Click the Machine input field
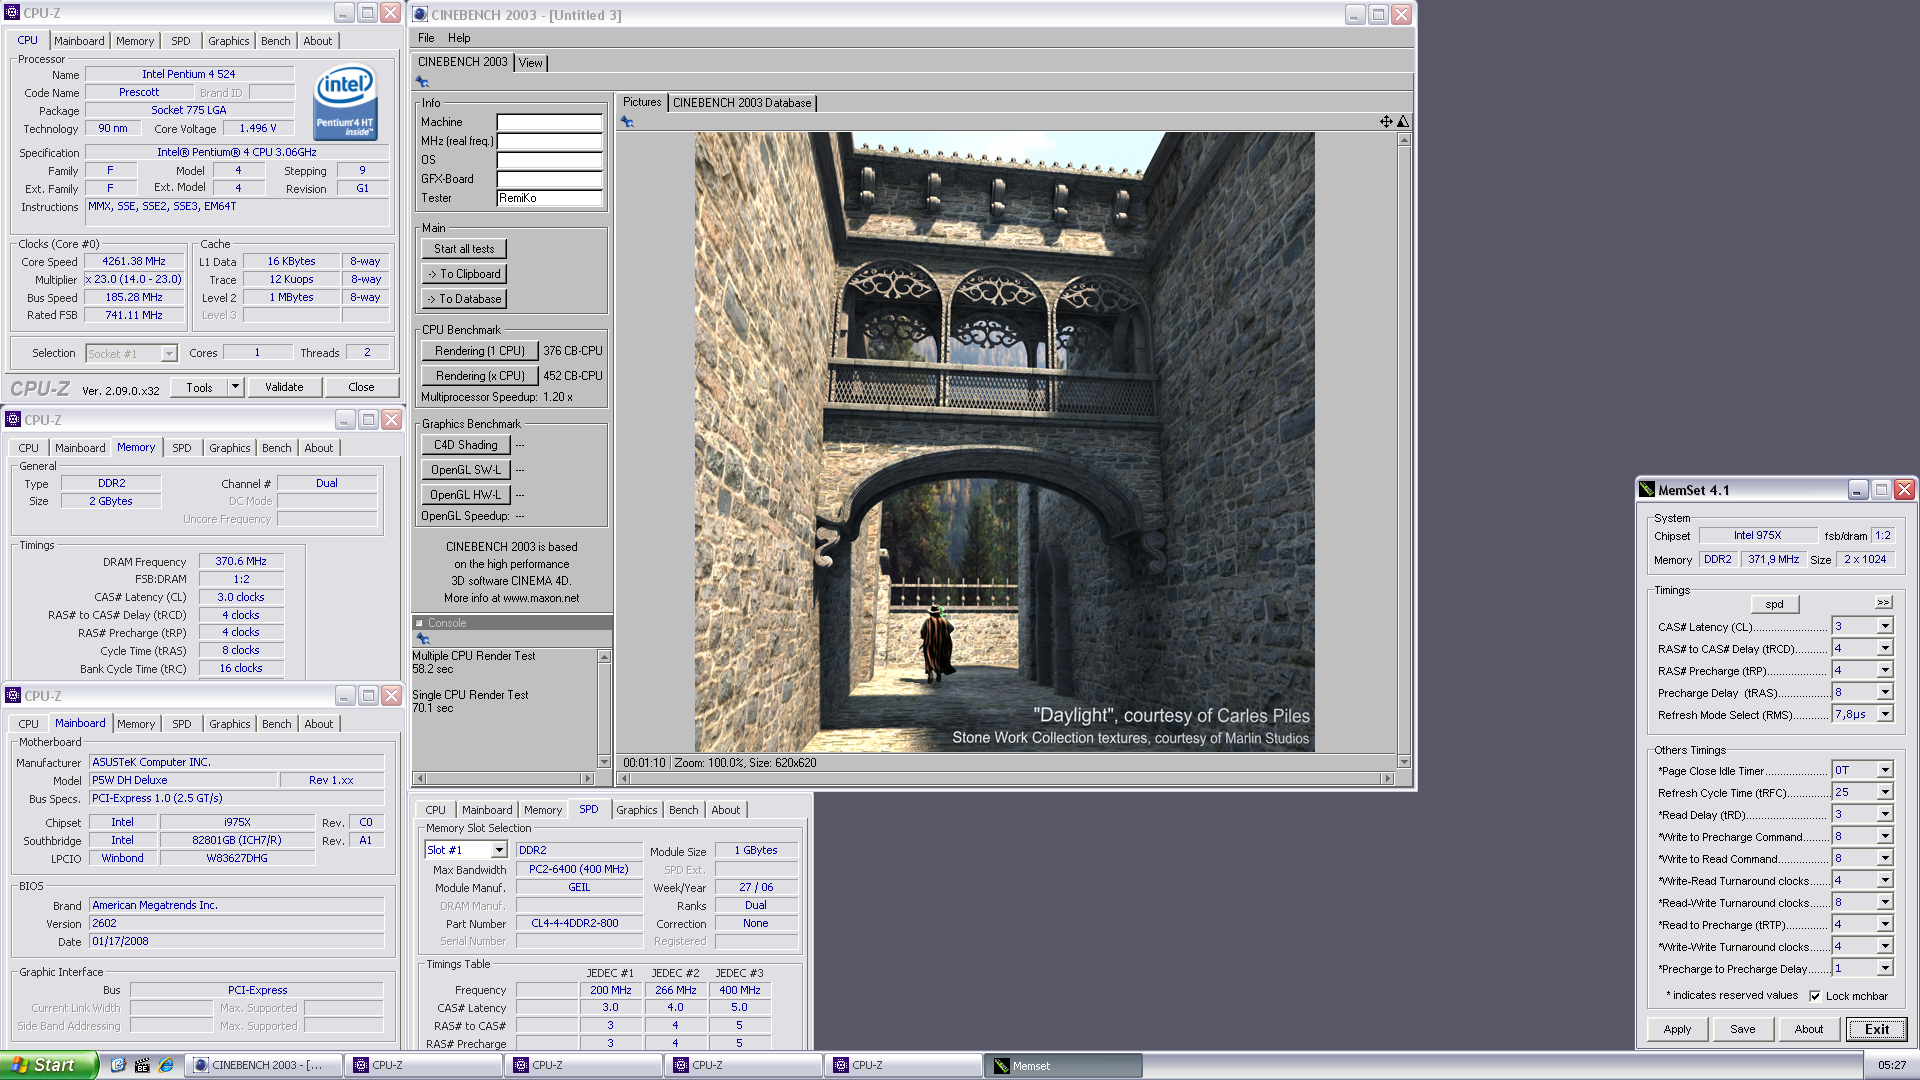This screenshot has width=1920, height=1080. point(549,122)
